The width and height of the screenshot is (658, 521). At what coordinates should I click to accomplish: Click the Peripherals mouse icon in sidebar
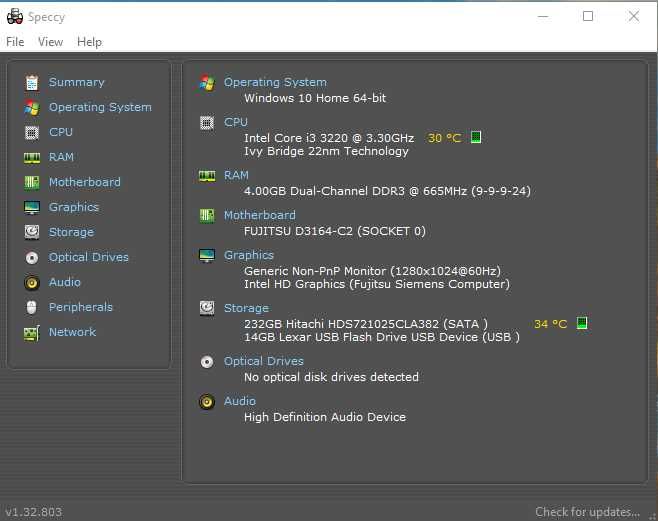pyautogui.click(x=32, y=307)
